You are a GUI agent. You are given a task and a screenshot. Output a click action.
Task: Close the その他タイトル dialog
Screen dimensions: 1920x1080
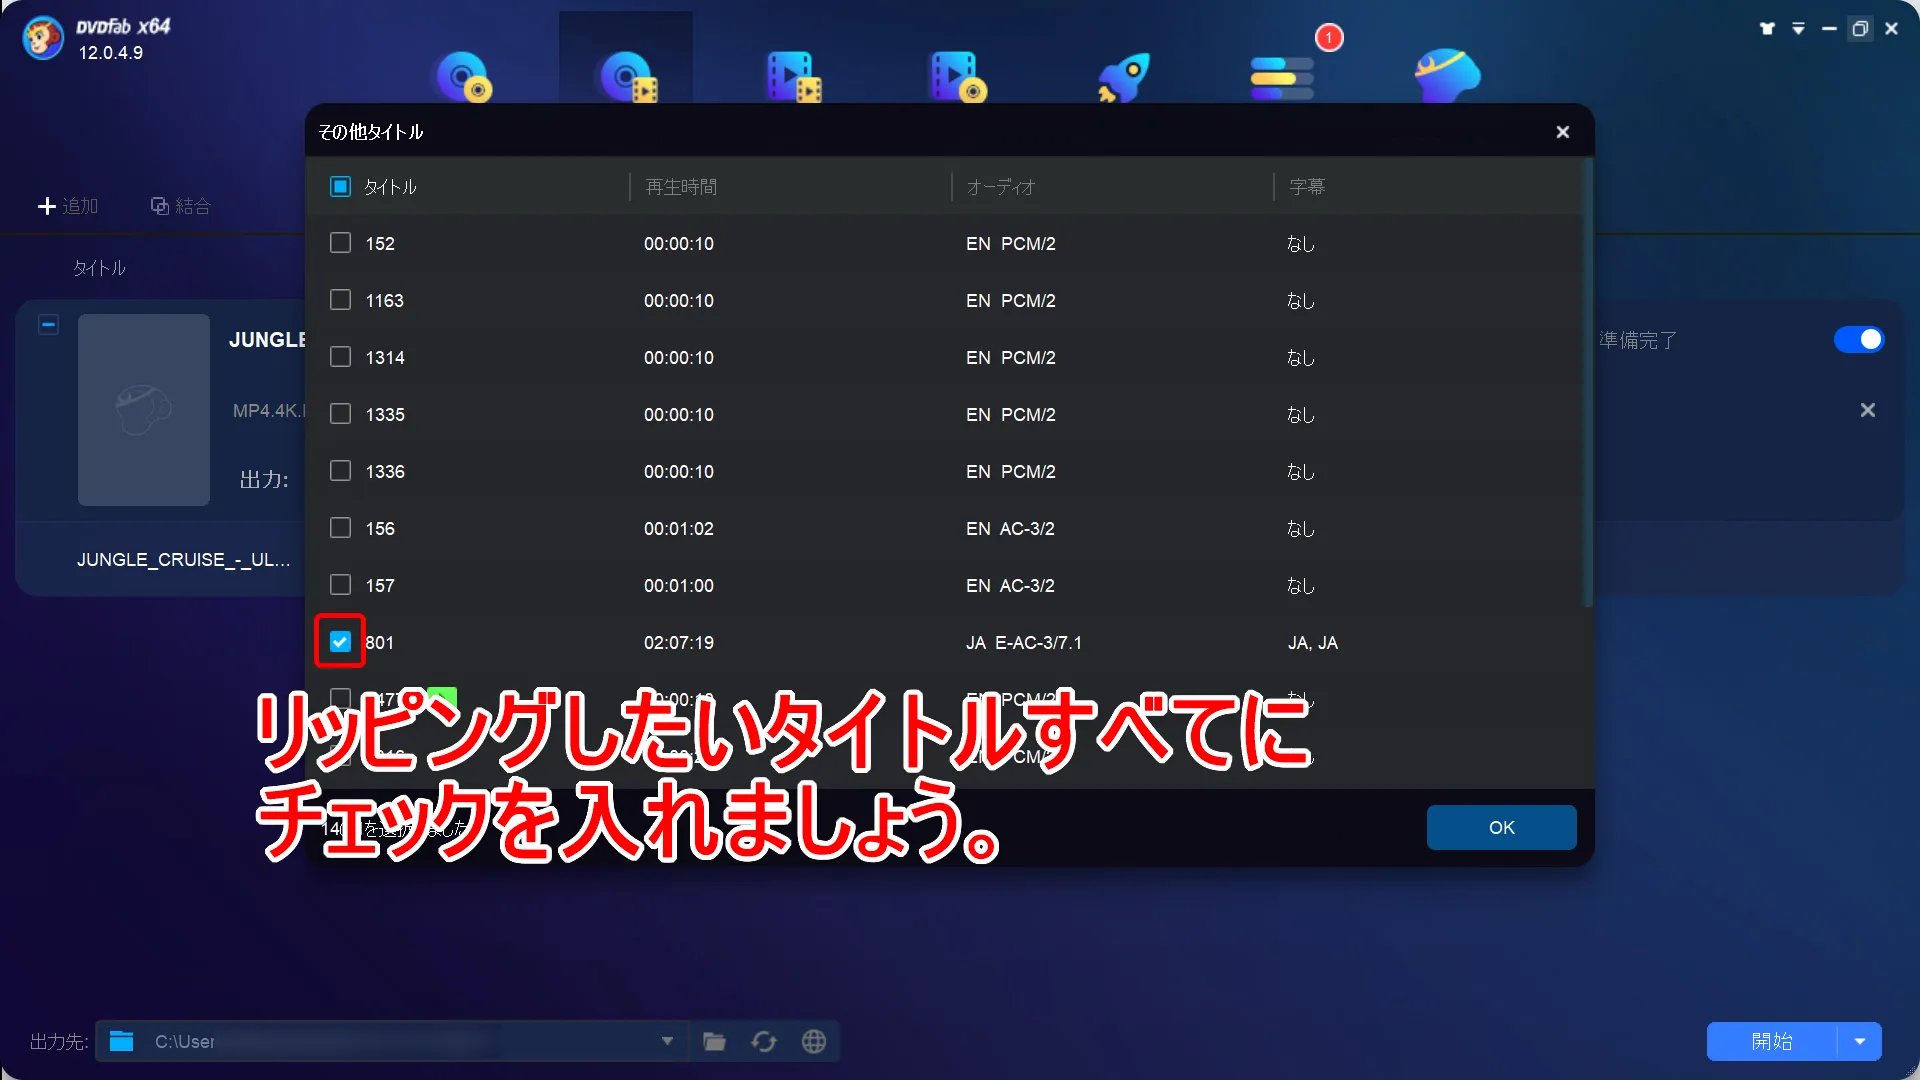coord(1563,132)
